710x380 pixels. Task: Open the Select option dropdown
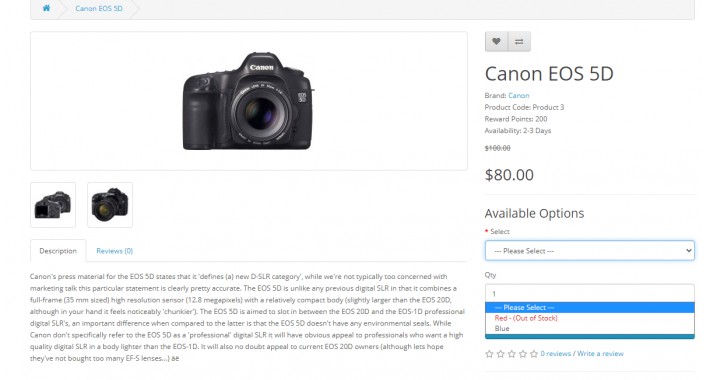(590, 250)
